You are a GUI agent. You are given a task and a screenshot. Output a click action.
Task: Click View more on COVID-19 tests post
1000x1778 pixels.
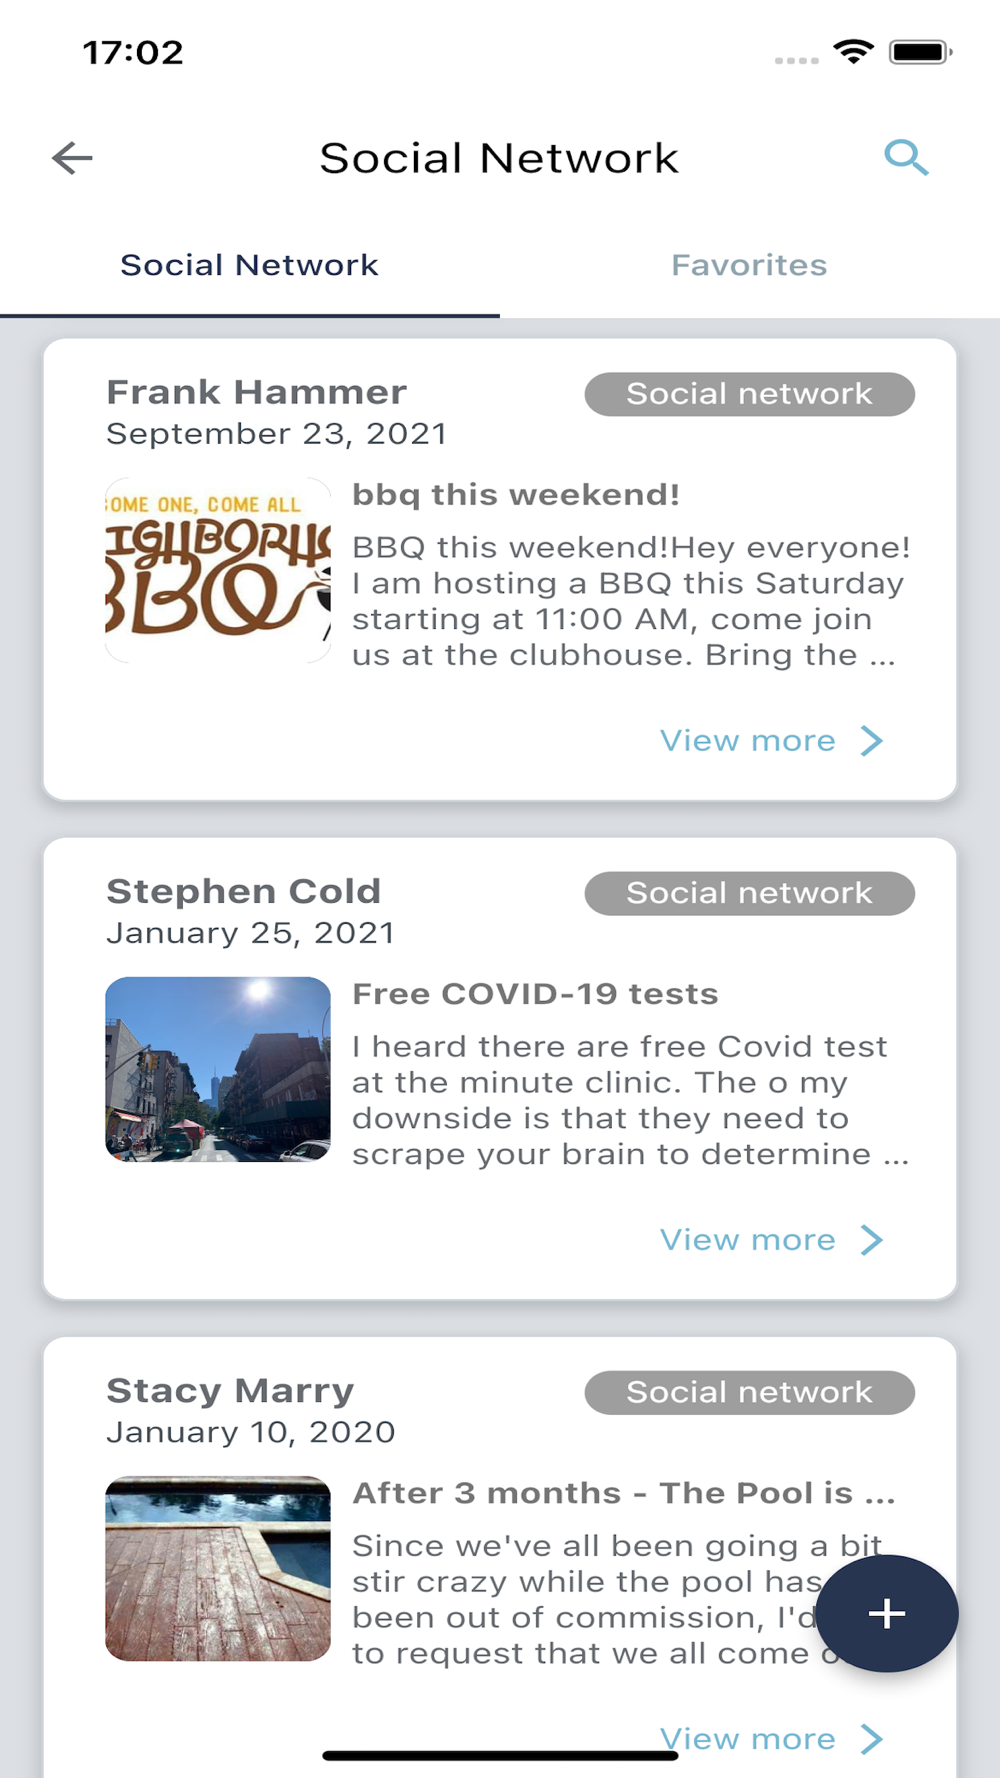[x=747, y=1240]
